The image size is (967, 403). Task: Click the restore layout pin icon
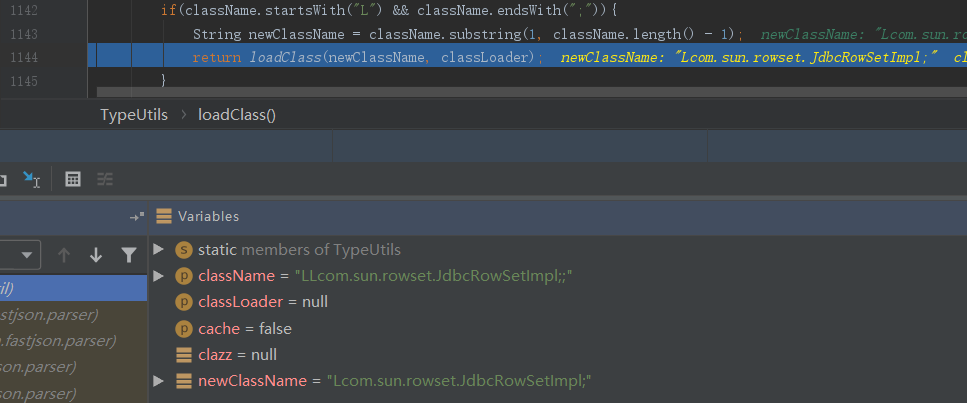pyautogui.click(x=137, y=217)
